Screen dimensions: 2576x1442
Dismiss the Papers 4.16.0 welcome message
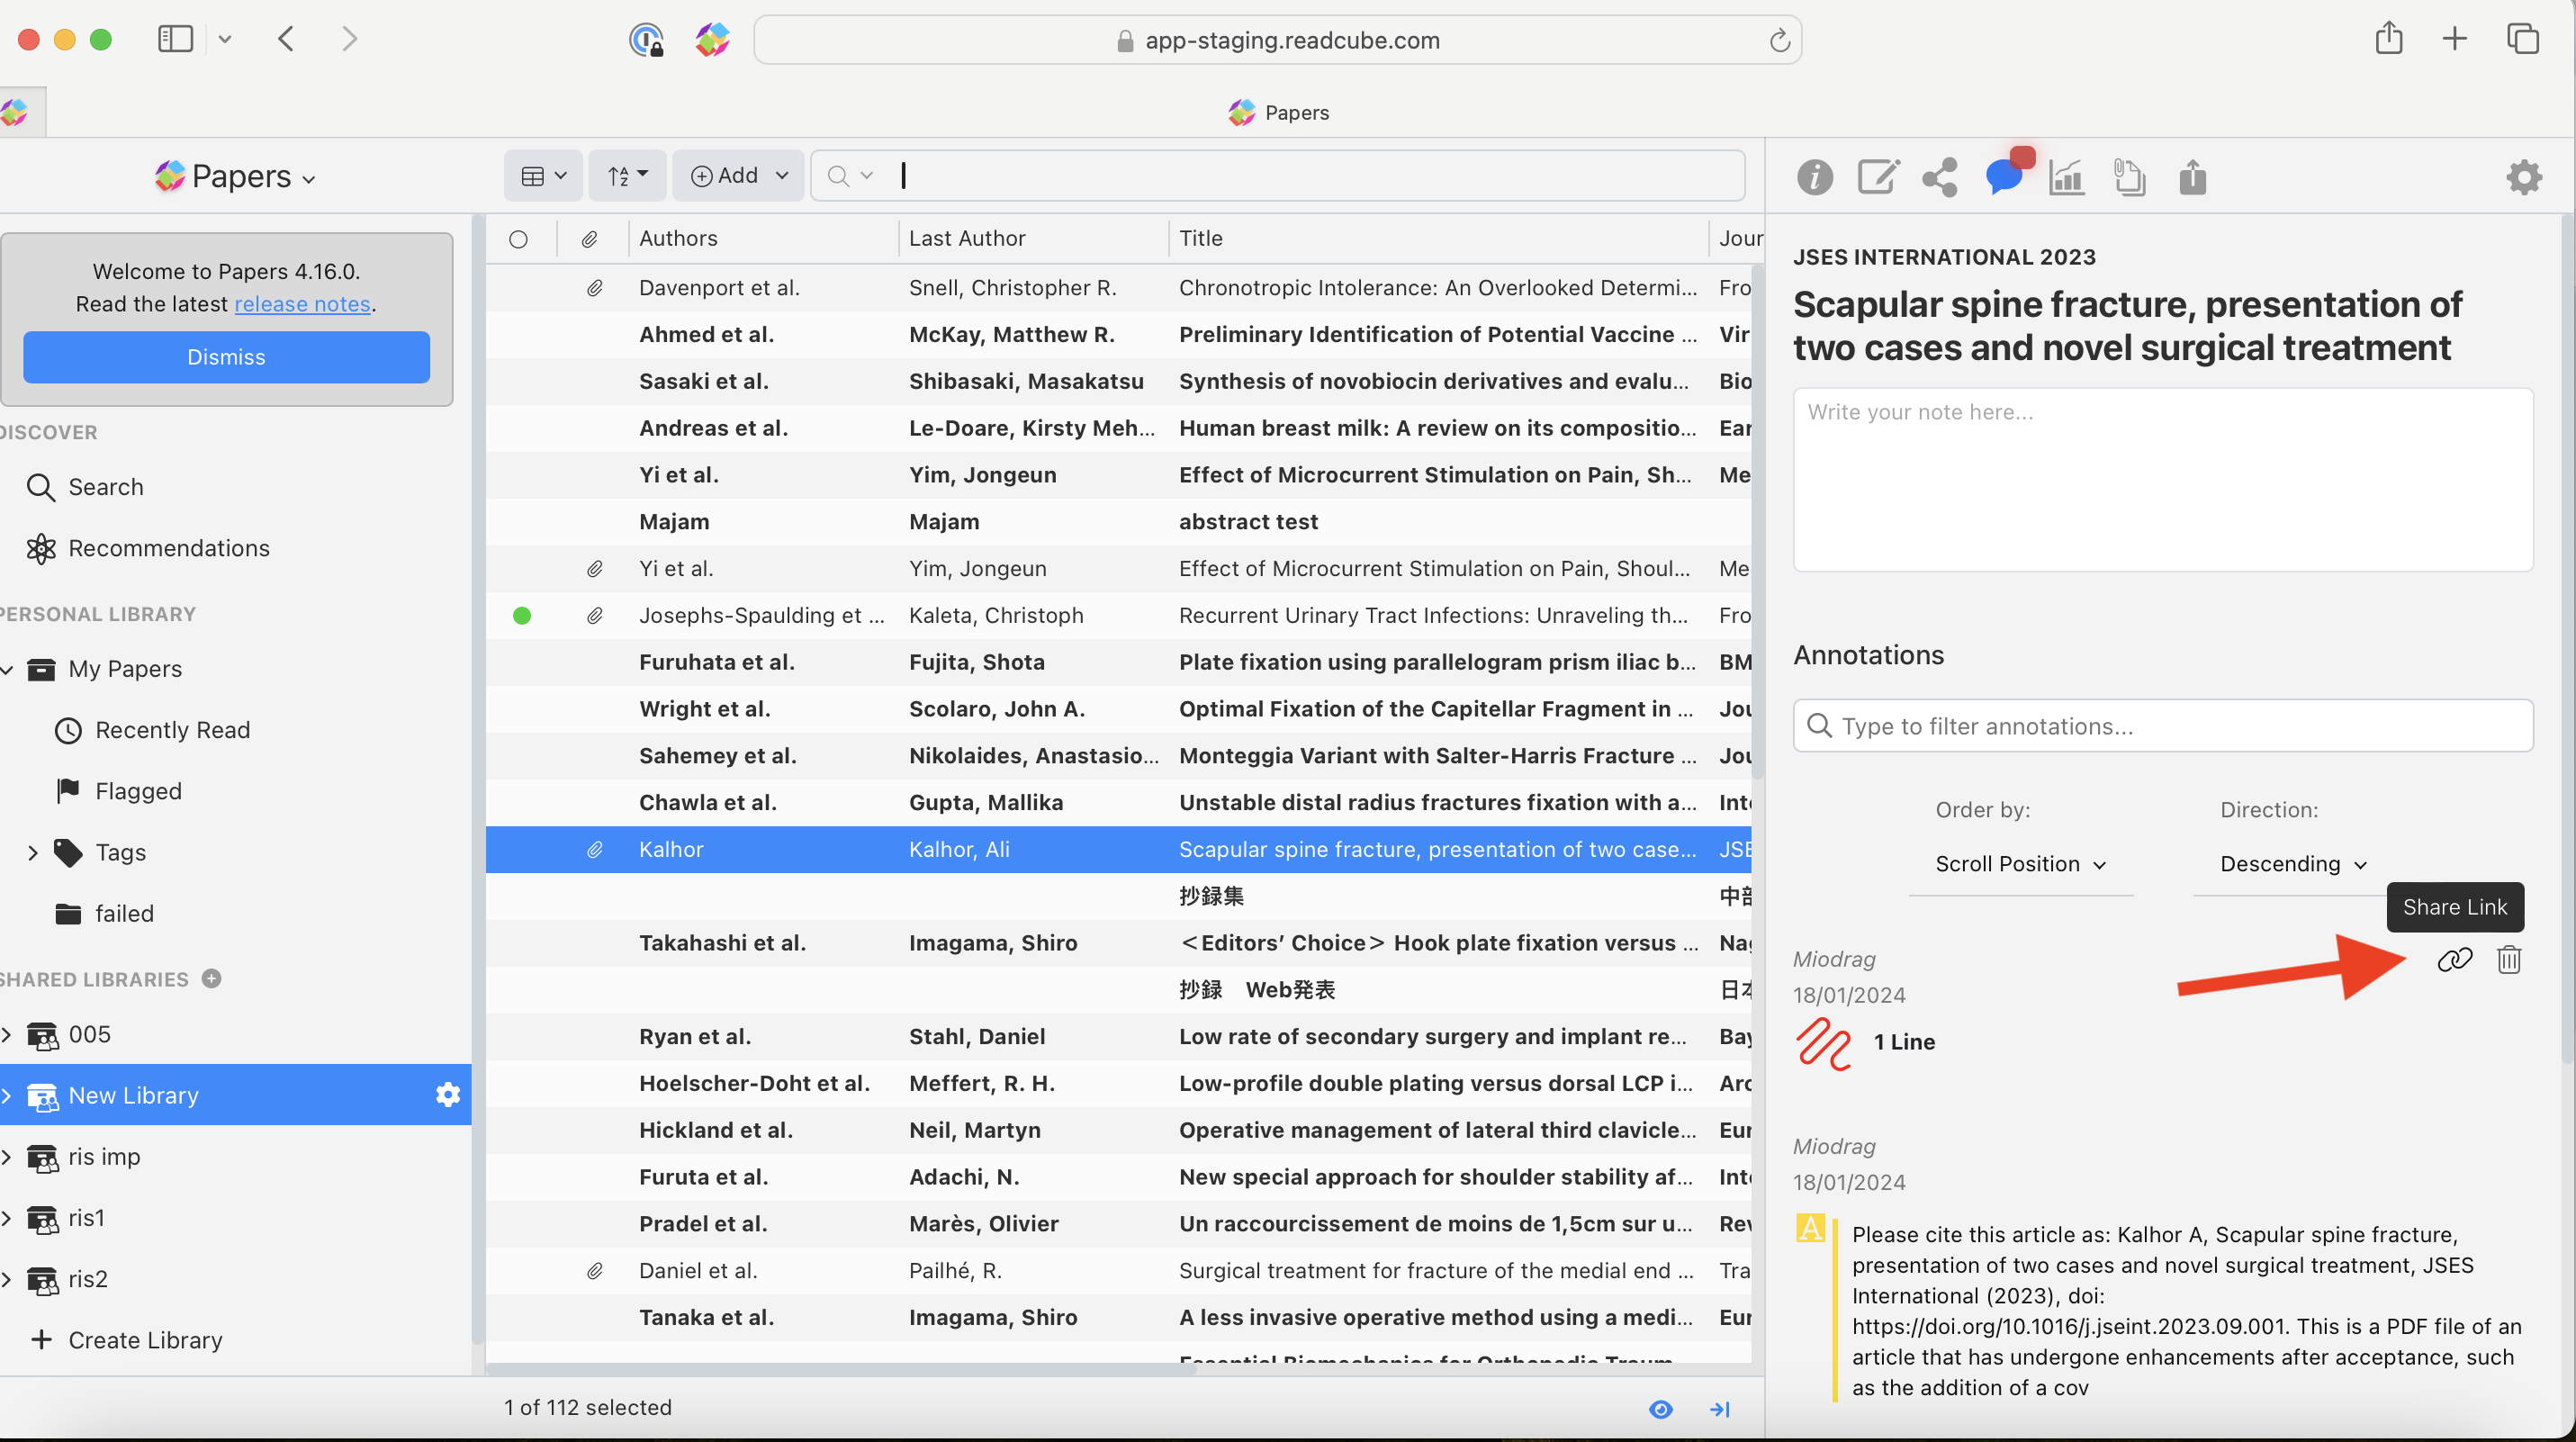(225, 357)
